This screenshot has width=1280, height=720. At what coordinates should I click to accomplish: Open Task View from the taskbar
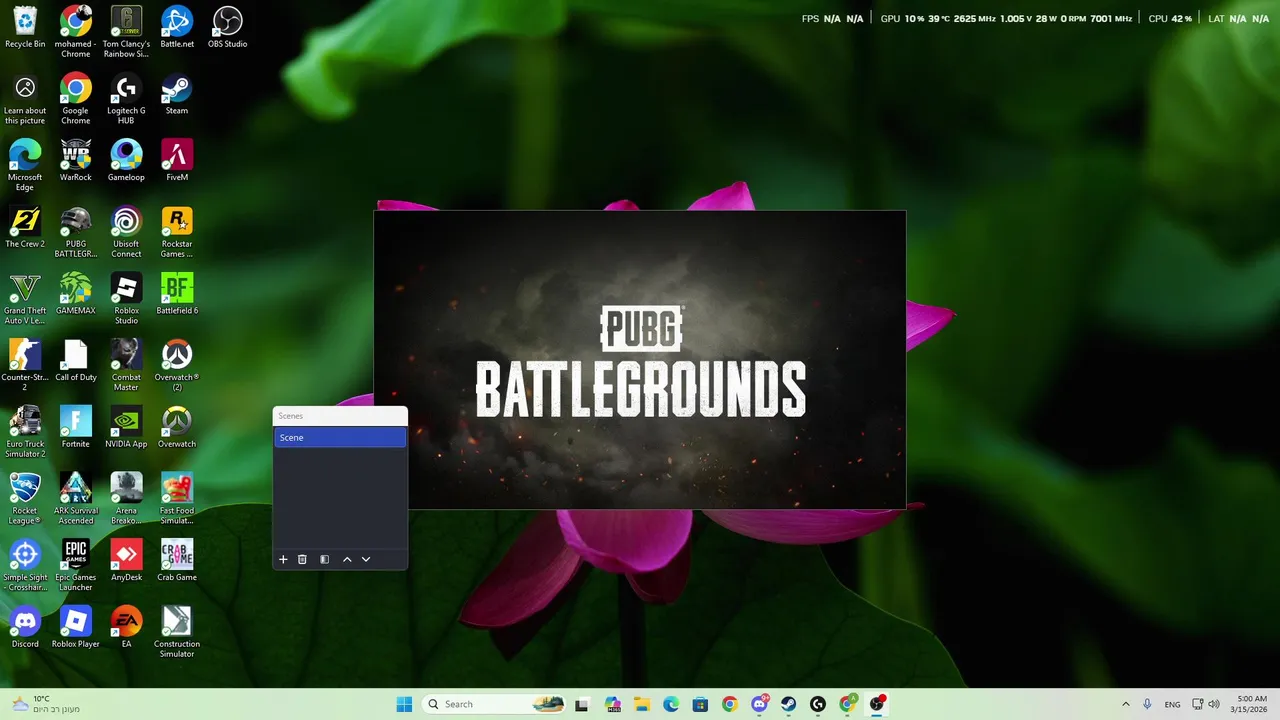[582, 704]
